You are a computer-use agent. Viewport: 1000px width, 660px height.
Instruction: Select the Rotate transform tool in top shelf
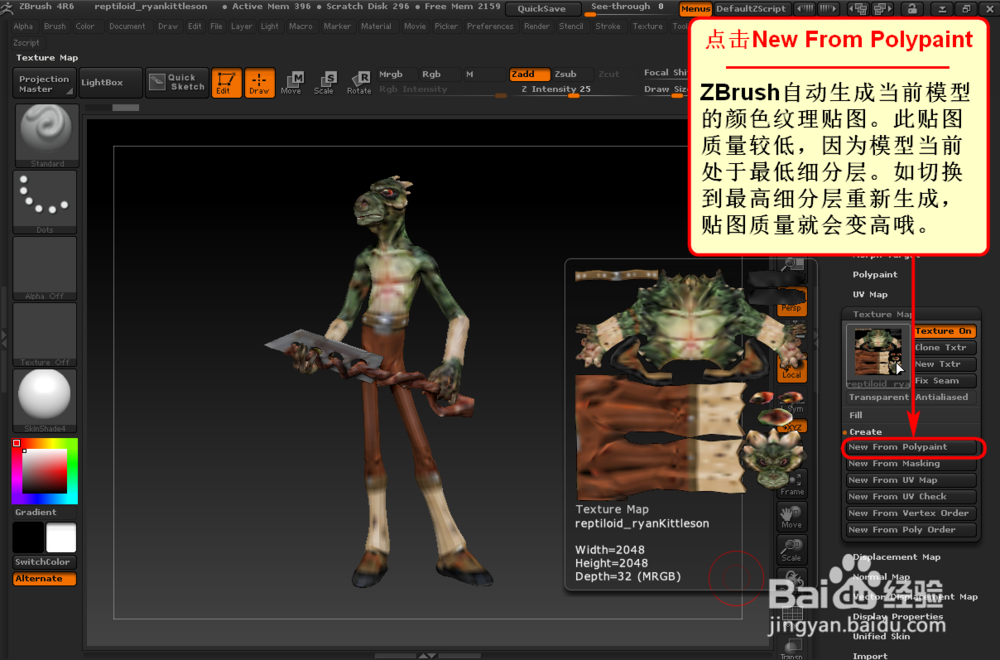click(x=359, y=83)
